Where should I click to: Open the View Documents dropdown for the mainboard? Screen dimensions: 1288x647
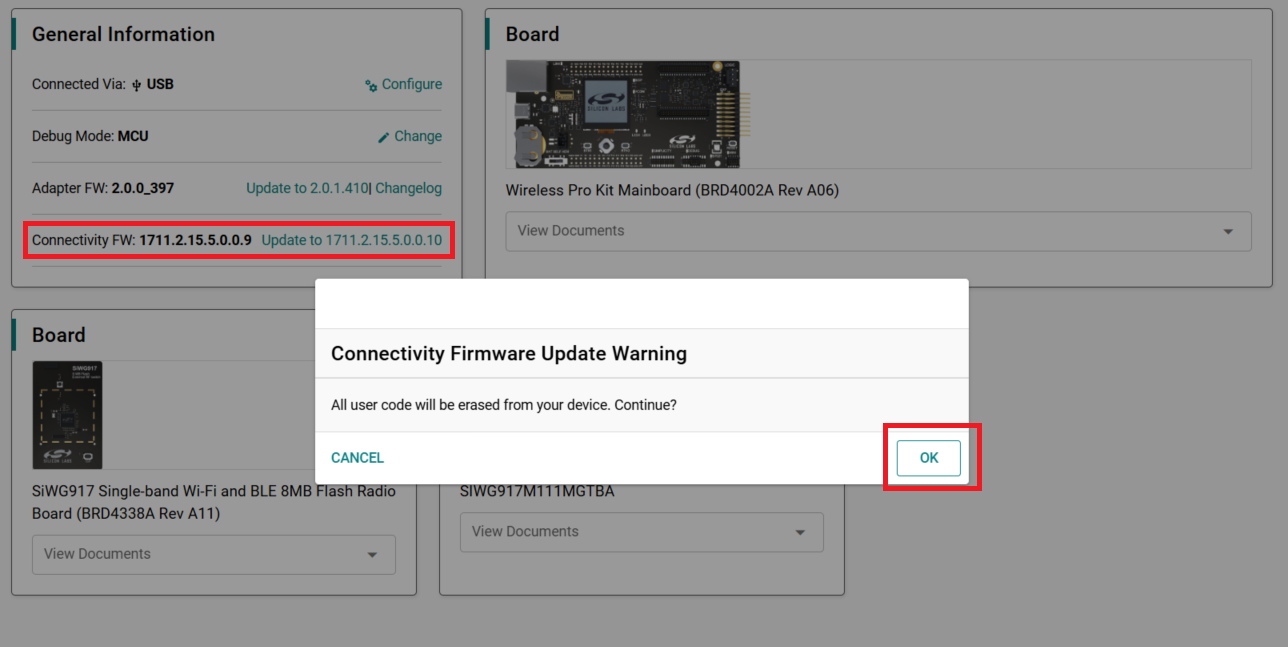(x=877, y=231)
